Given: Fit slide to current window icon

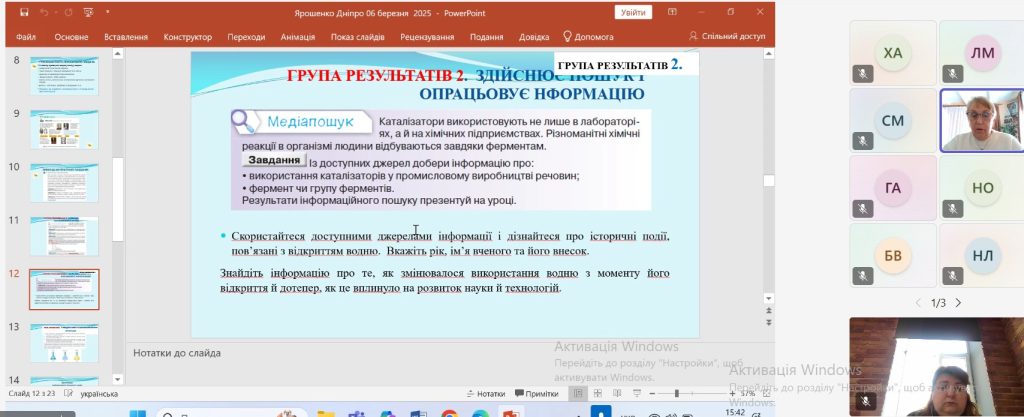Looking at the screenshot, I should coord(766,394).
